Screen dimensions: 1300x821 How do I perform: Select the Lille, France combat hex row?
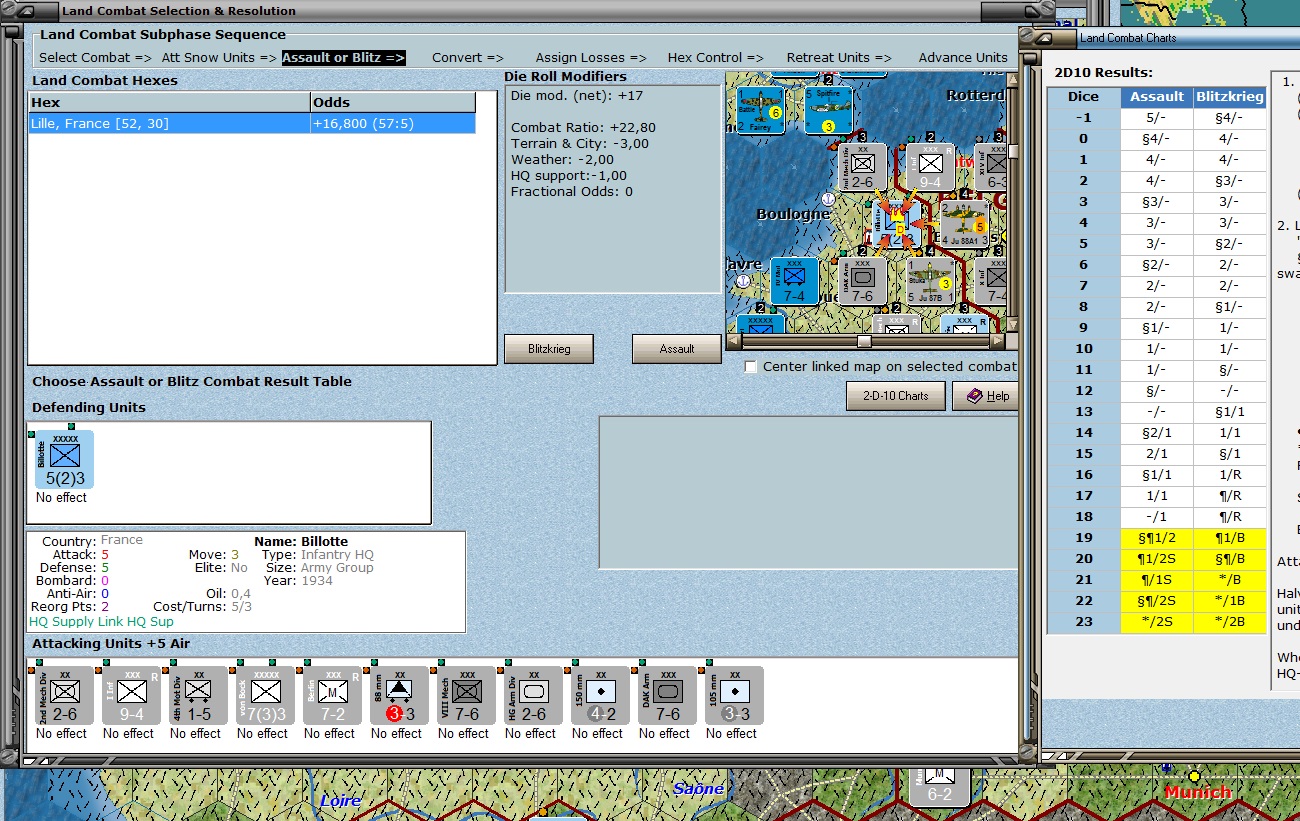[252, 123]
